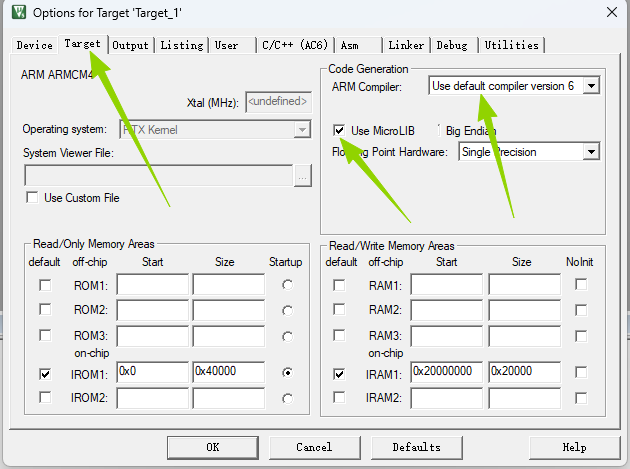Click the IRAM2 Size field

coord(525,398)
